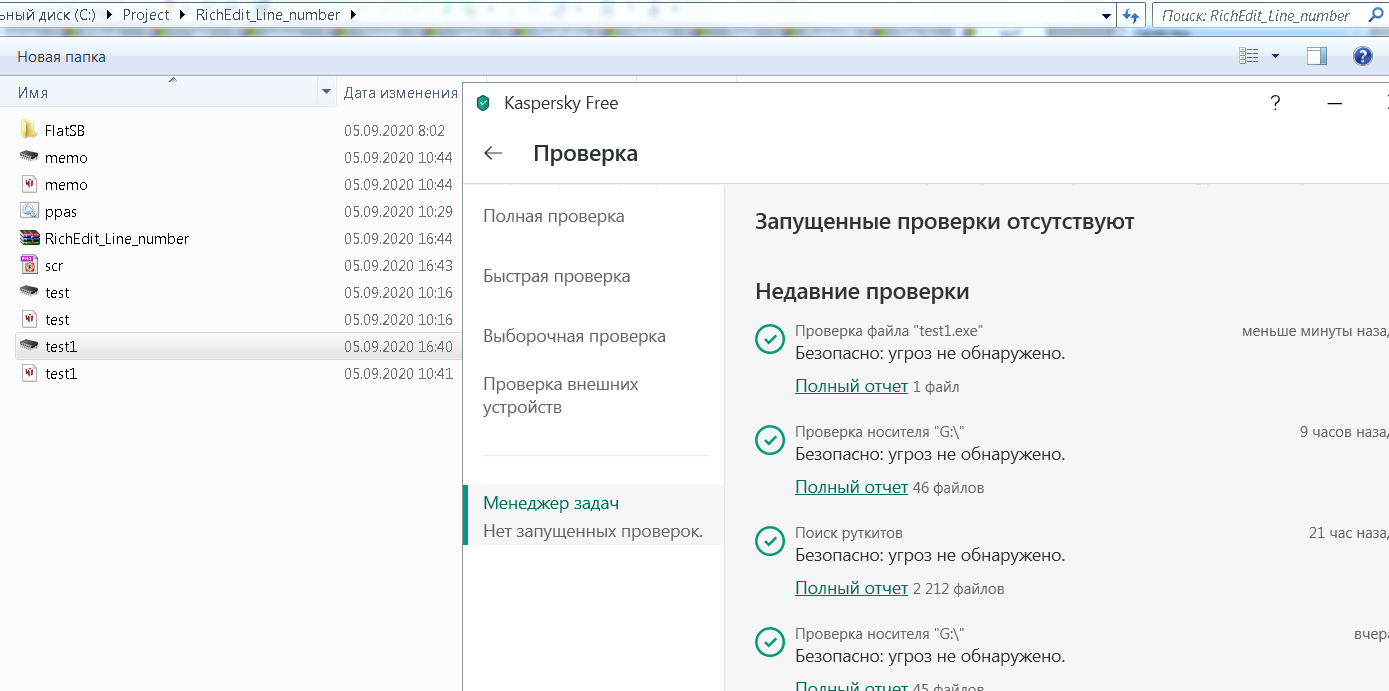Click the Проверка page title in Kaspersky
The image size is (1389, 691).
[585, 153]
